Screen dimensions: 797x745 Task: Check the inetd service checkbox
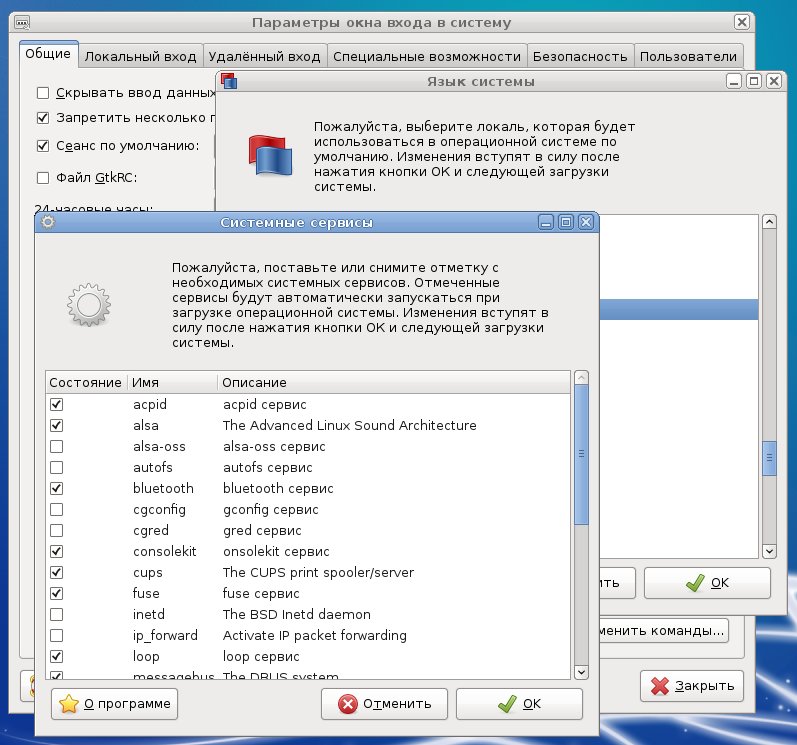(56, 614)
